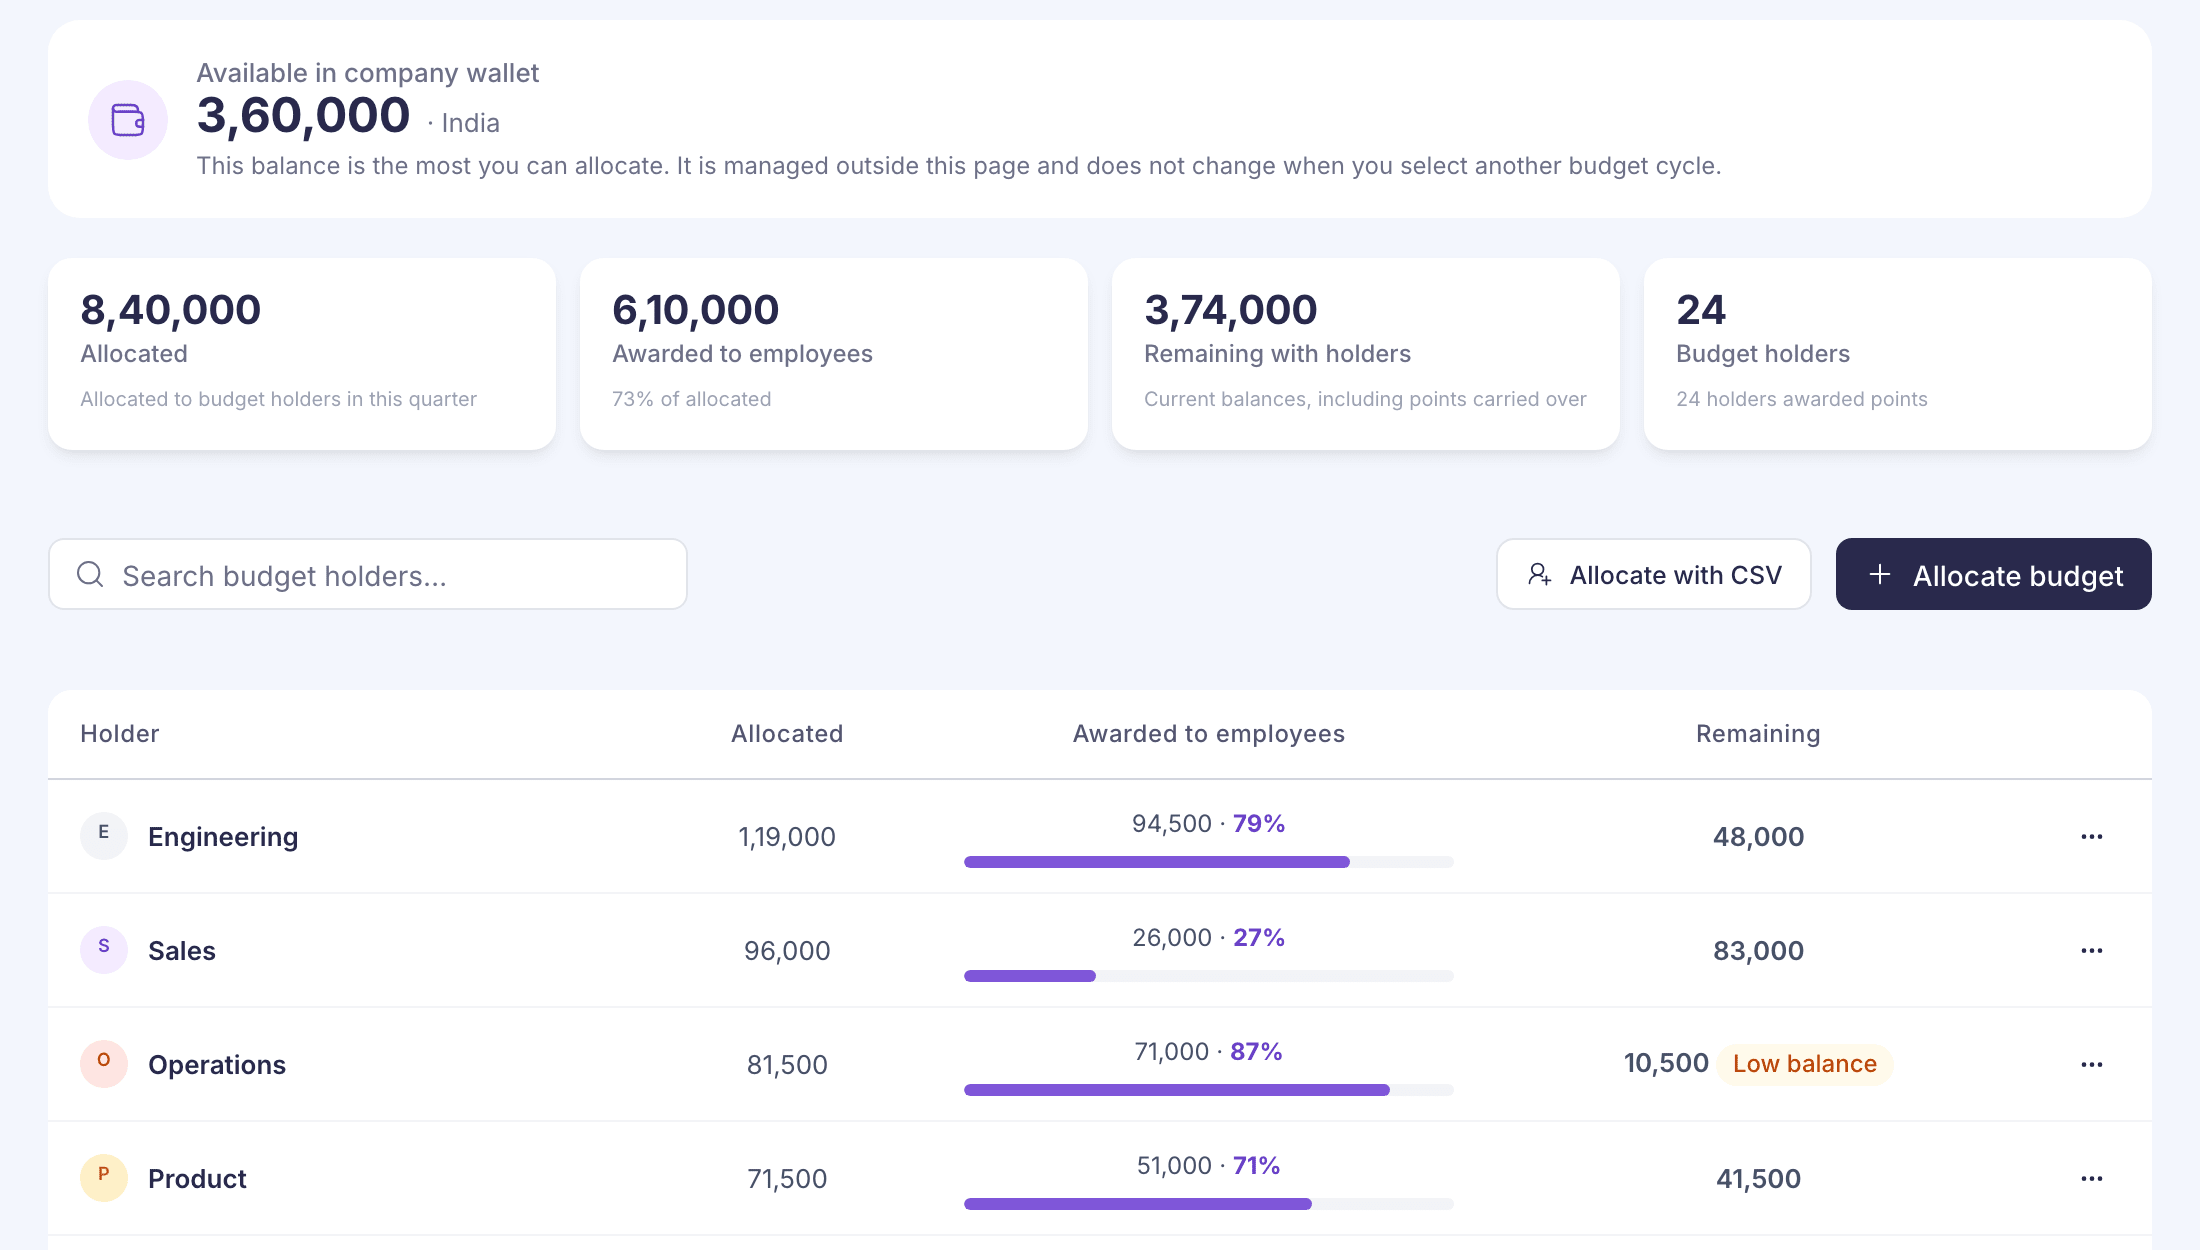The width and height of the screenshot is (2200, 1250).
Task: Click Engineering allocated value 1,19,000
Action: click(x=787, y=837)
